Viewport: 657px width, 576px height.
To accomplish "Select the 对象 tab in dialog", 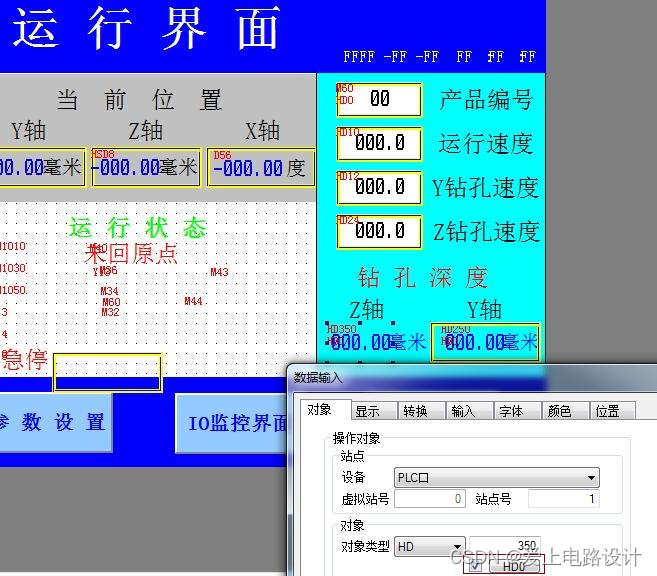I will pos(325,410).
